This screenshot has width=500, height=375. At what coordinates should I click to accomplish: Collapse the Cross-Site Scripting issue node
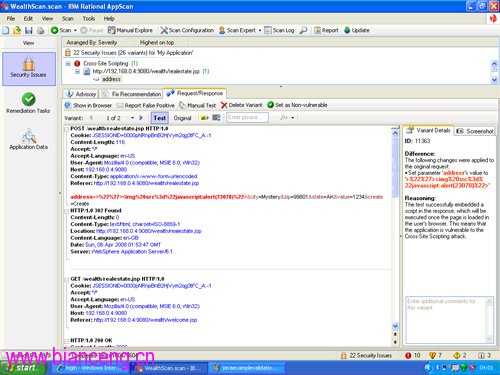pyautogui.click(x=68, y=63)
